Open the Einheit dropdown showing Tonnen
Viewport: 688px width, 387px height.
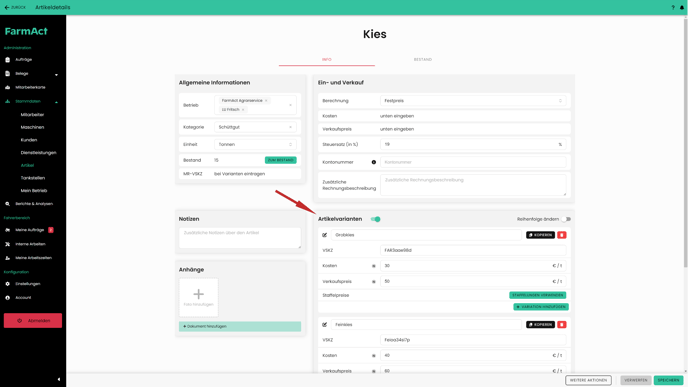tap(255, 144)
